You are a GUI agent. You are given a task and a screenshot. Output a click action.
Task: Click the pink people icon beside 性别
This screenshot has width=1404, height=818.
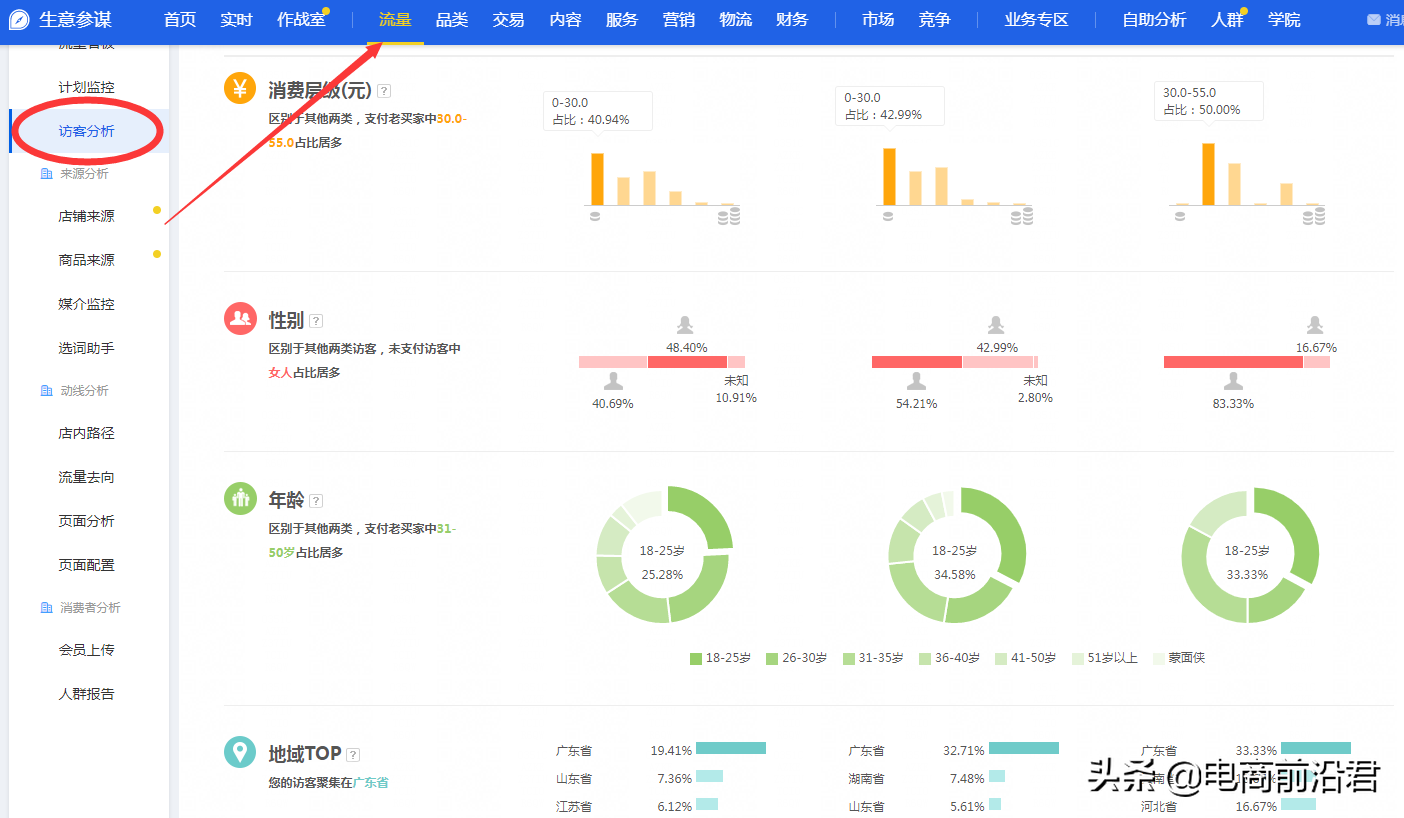tap(239, 319)
